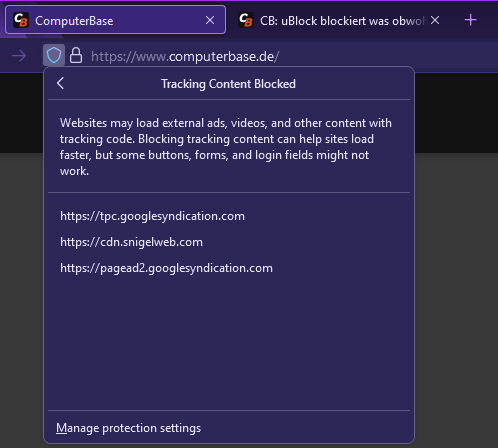
Task: Click the ComputerBase tab favicon
Action: (21, 20)
